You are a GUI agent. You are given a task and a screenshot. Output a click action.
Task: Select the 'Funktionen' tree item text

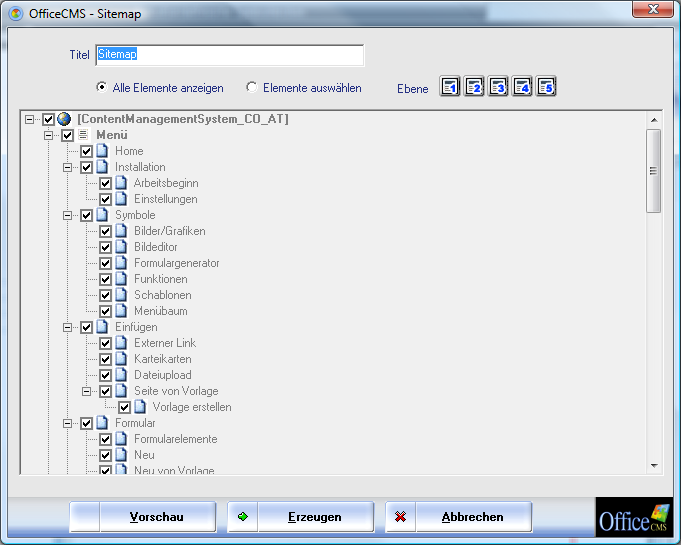pyautogui.click(x=161, y=279)
